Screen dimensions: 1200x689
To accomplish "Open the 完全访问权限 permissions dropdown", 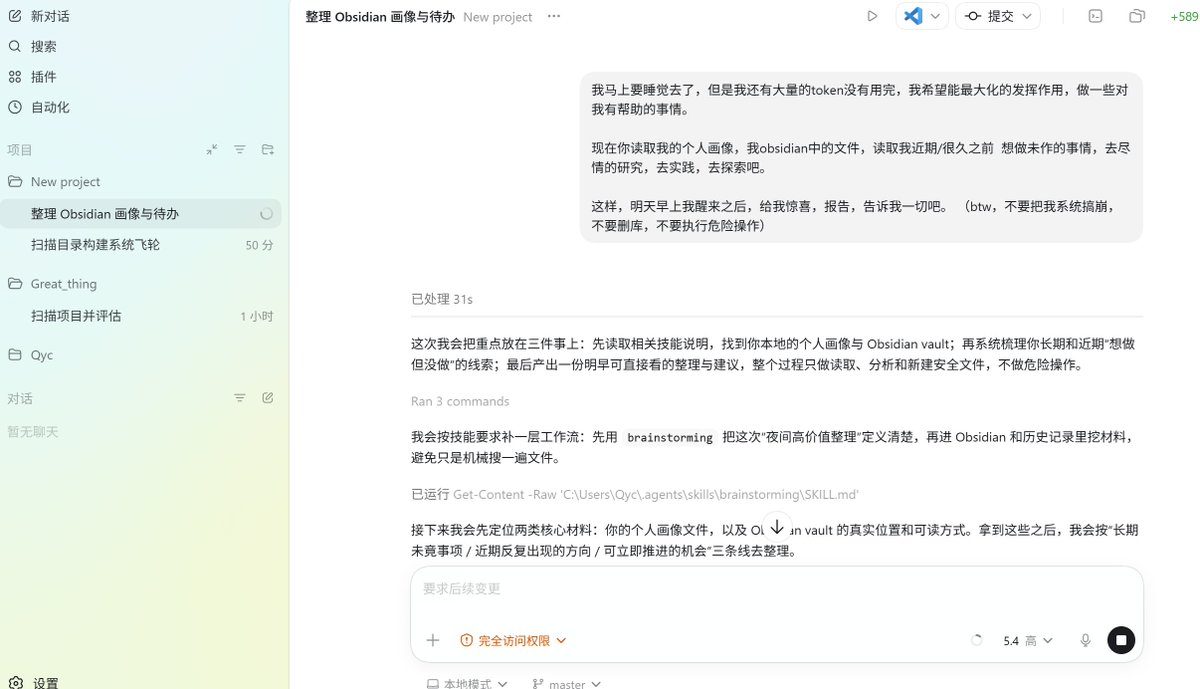I will [514, 640].
